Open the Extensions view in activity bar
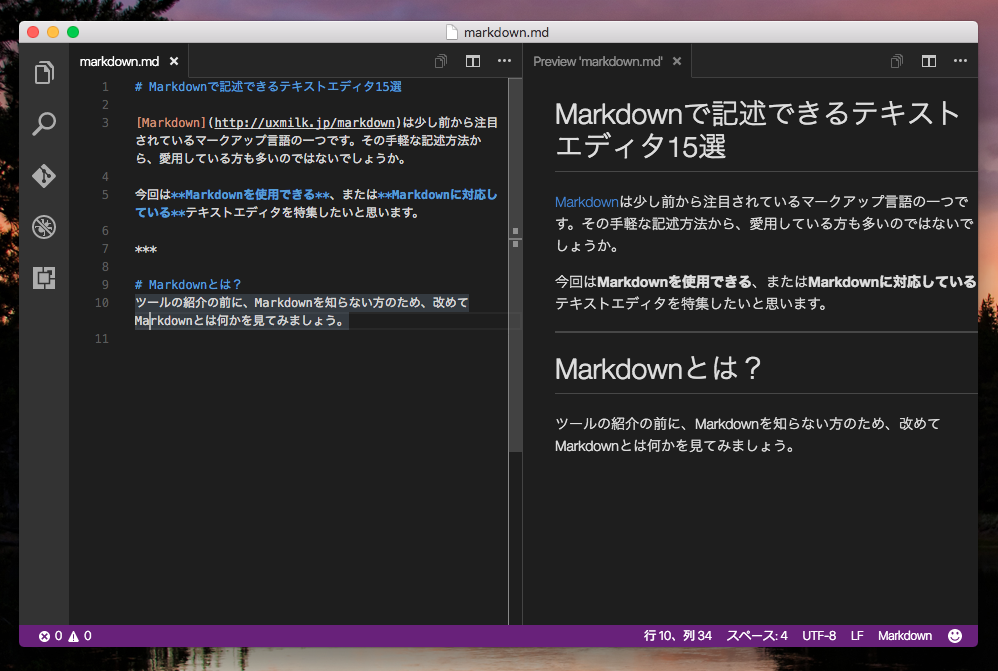 [44, 278]
